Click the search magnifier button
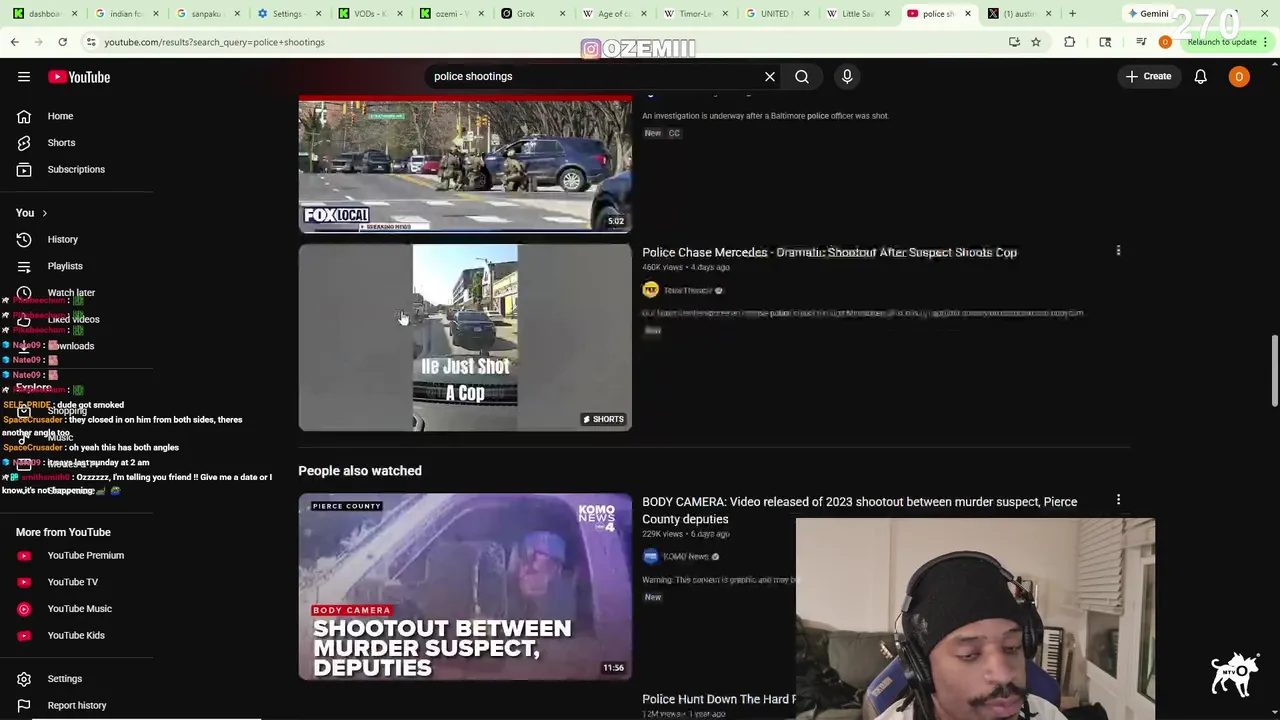Image resolution: width=1280 pixels, height=720 pixels. (x=802, y=77)
